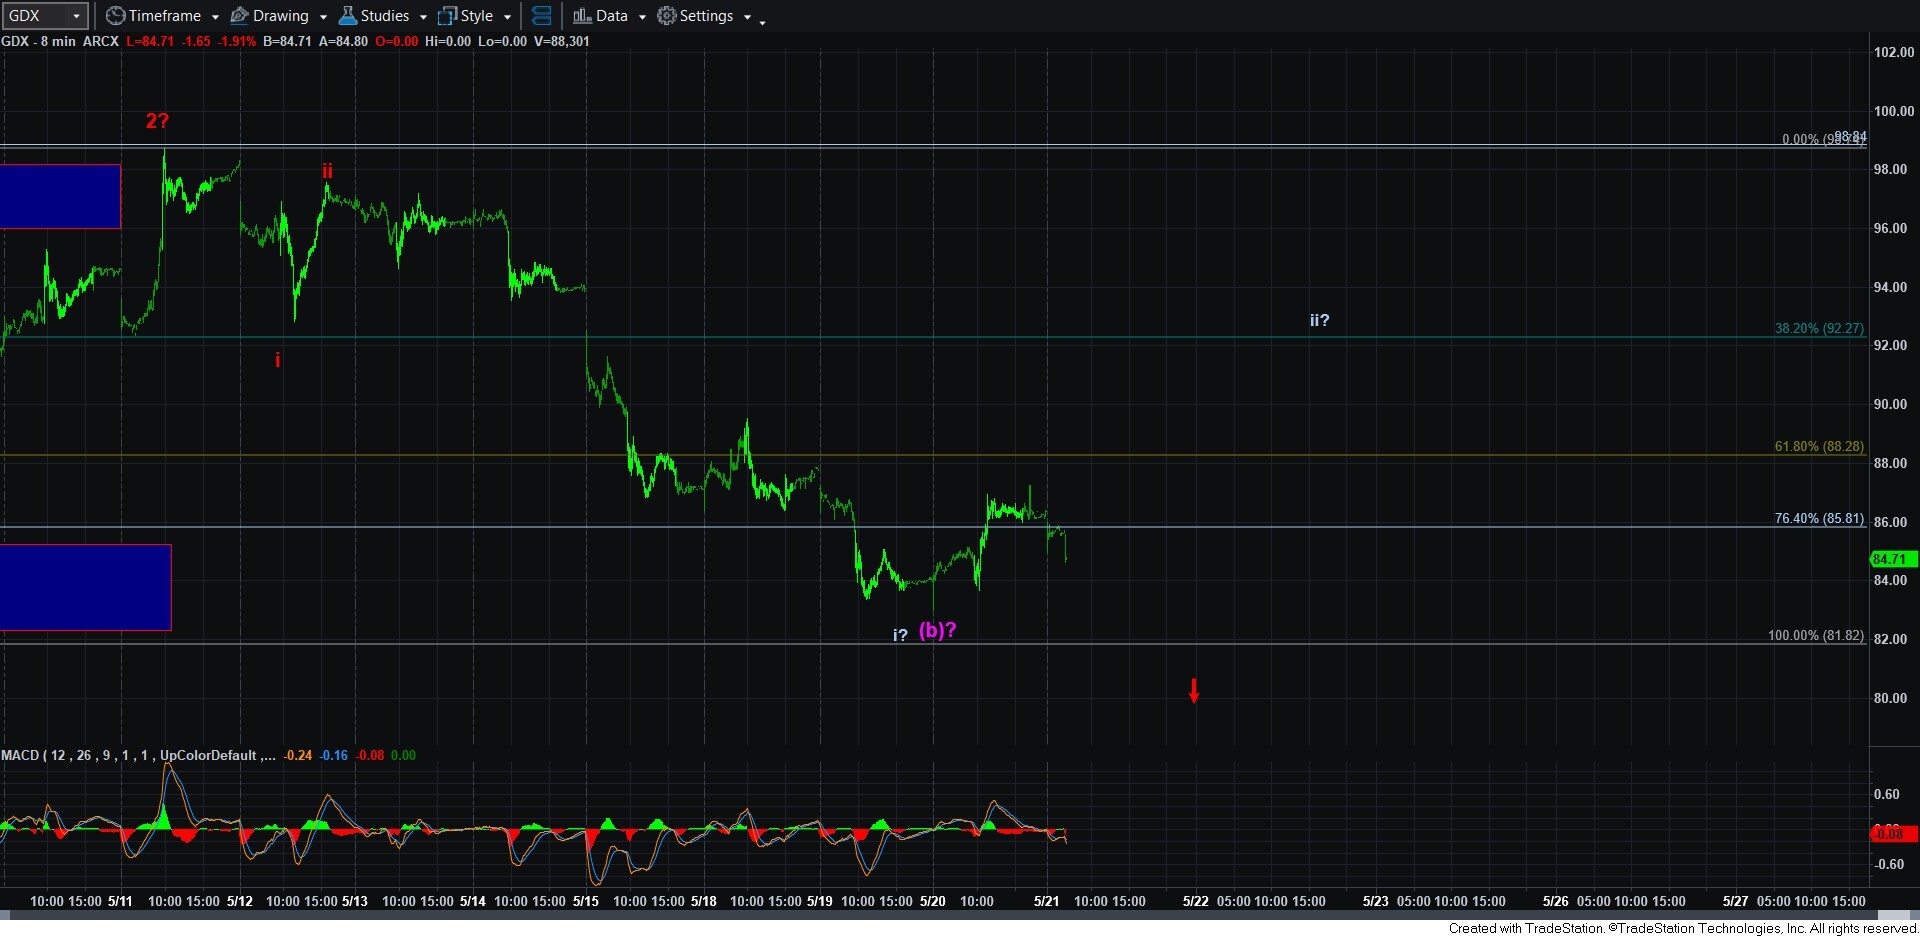Click the Timeframe clock icon

pos(116,16)
